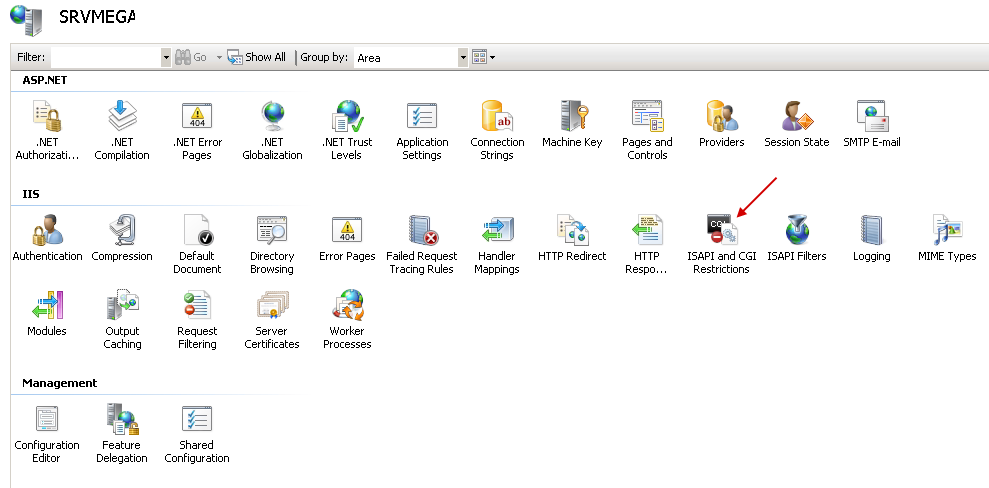The height and width of the screenshot is (488, 989).
Task: Click the IIS group header
Action: [31, 194]
